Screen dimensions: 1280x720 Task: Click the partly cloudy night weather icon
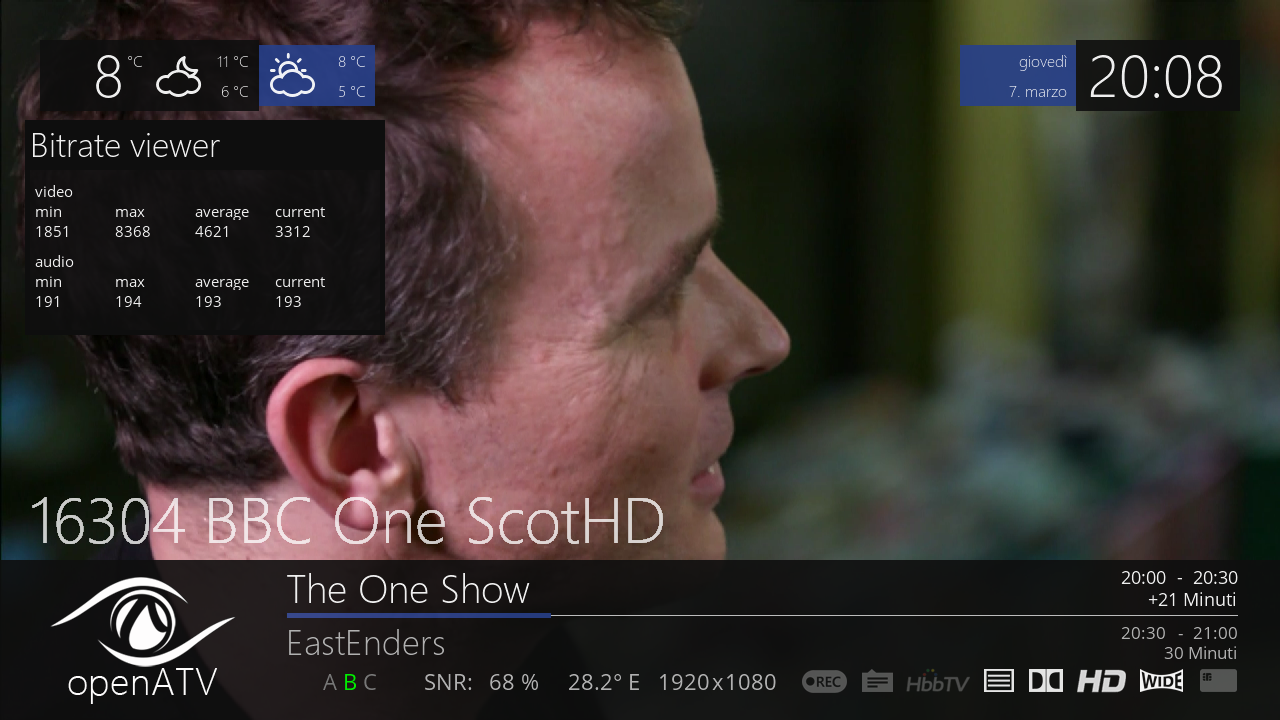179,76
